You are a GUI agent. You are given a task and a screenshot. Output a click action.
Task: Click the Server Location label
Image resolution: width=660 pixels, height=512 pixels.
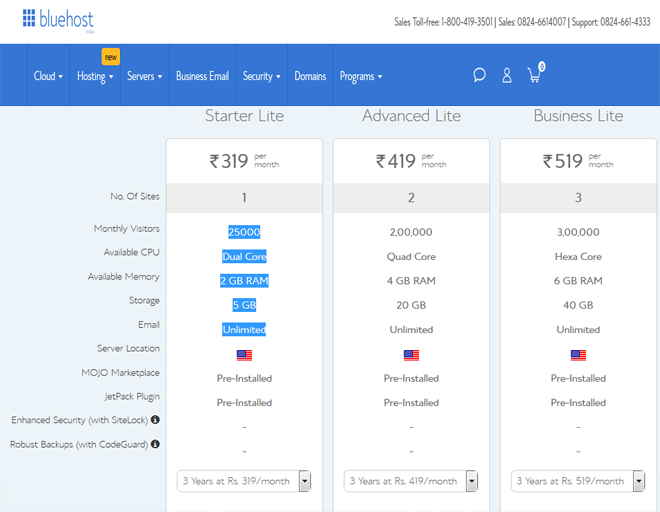point(128,348)
